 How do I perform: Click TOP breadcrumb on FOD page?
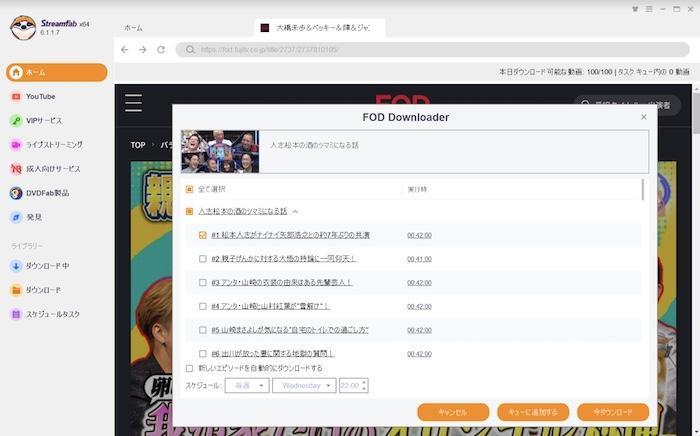tap(138, 145)
